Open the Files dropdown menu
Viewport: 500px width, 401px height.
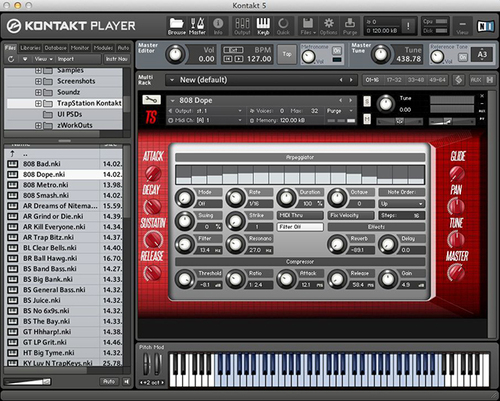308,26
